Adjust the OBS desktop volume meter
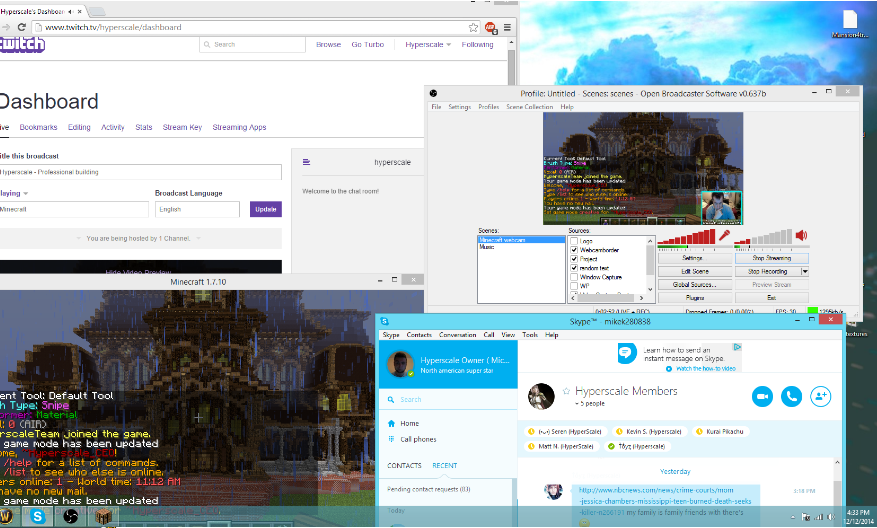Screen dimensions: 877x528 click(763, 238)
